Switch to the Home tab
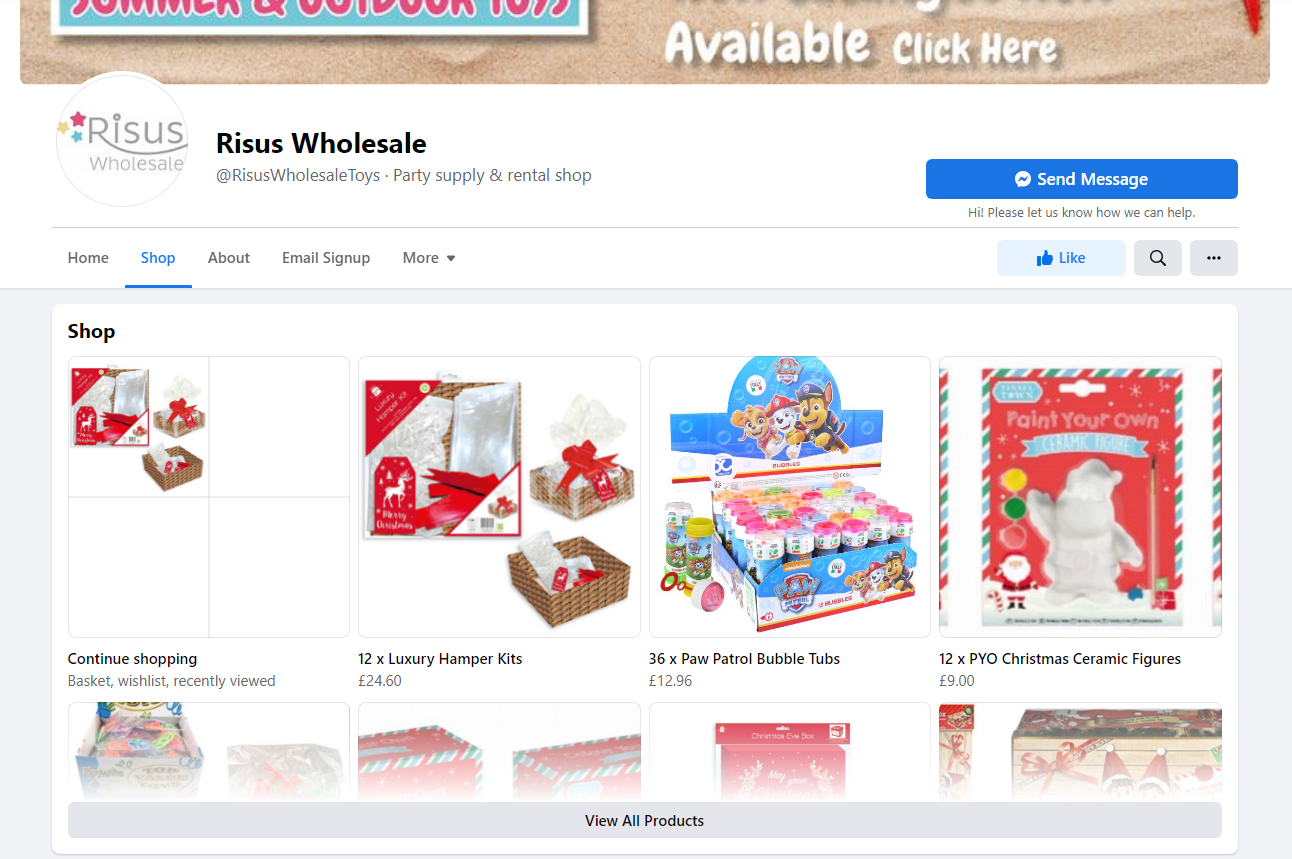The height and width of the screenshot is (859, 1292). [88, 258]
